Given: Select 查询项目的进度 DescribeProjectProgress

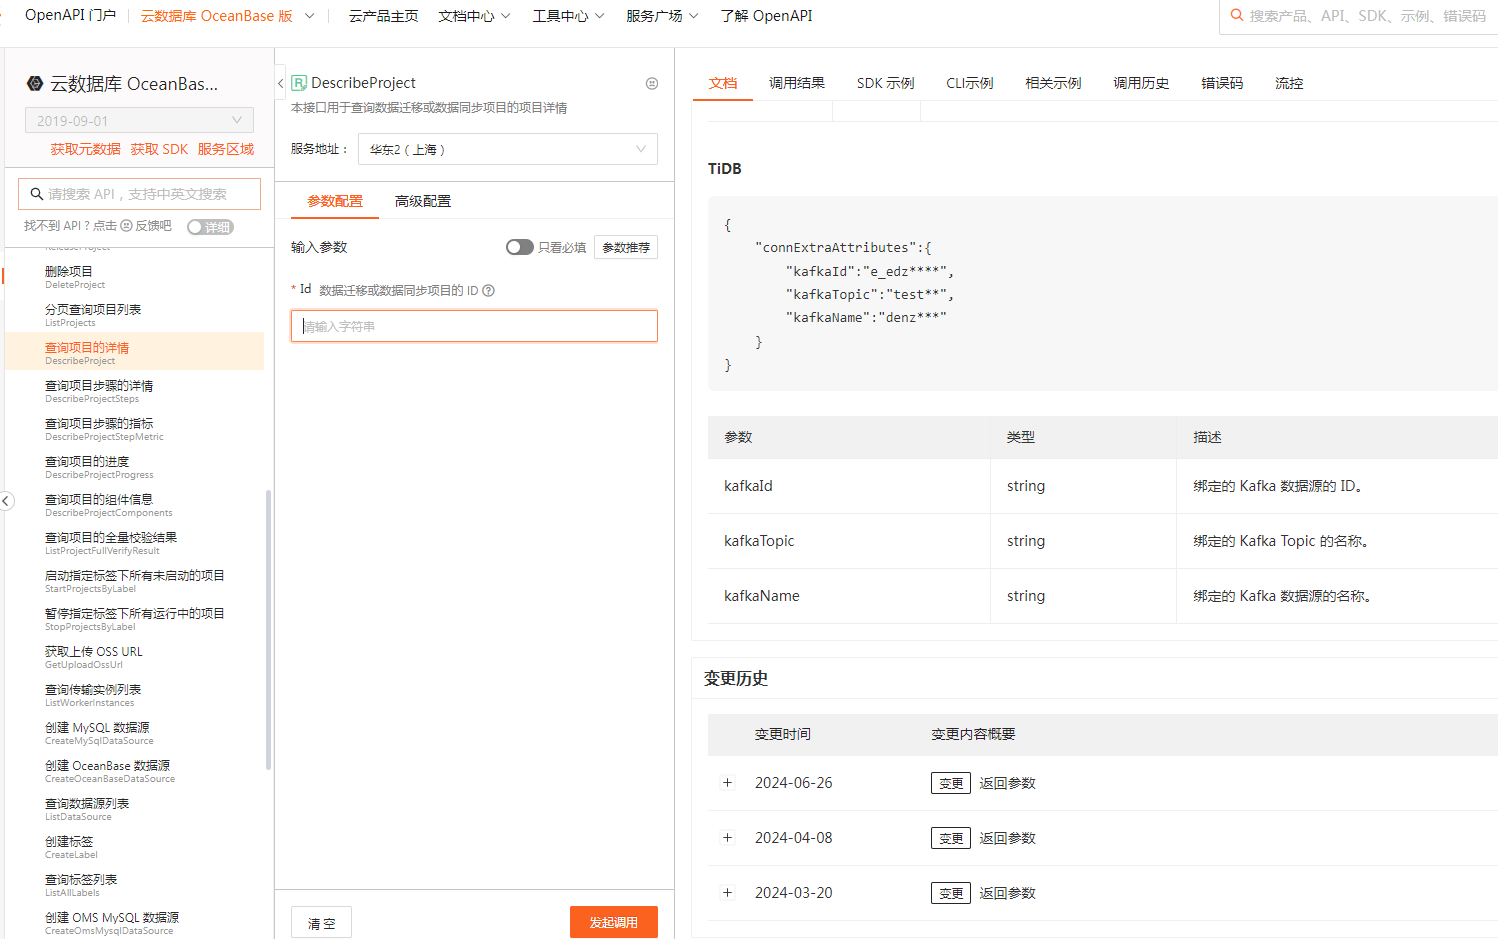Looking at the screenshot, I should pyautogui.click(x=134, y=467).
